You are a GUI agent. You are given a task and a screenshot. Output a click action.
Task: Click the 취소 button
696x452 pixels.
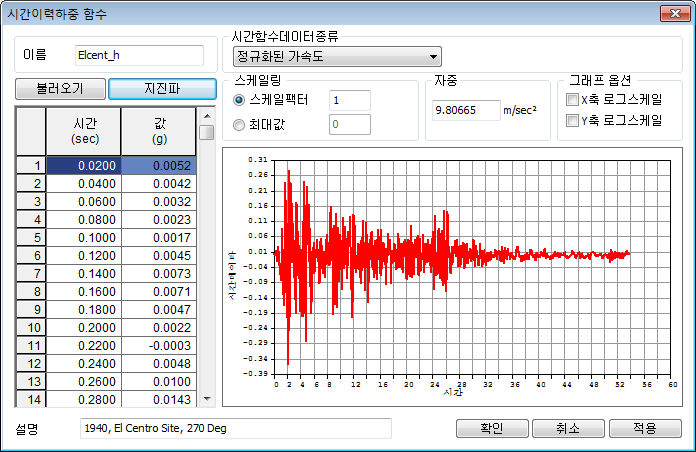[568, 428]
